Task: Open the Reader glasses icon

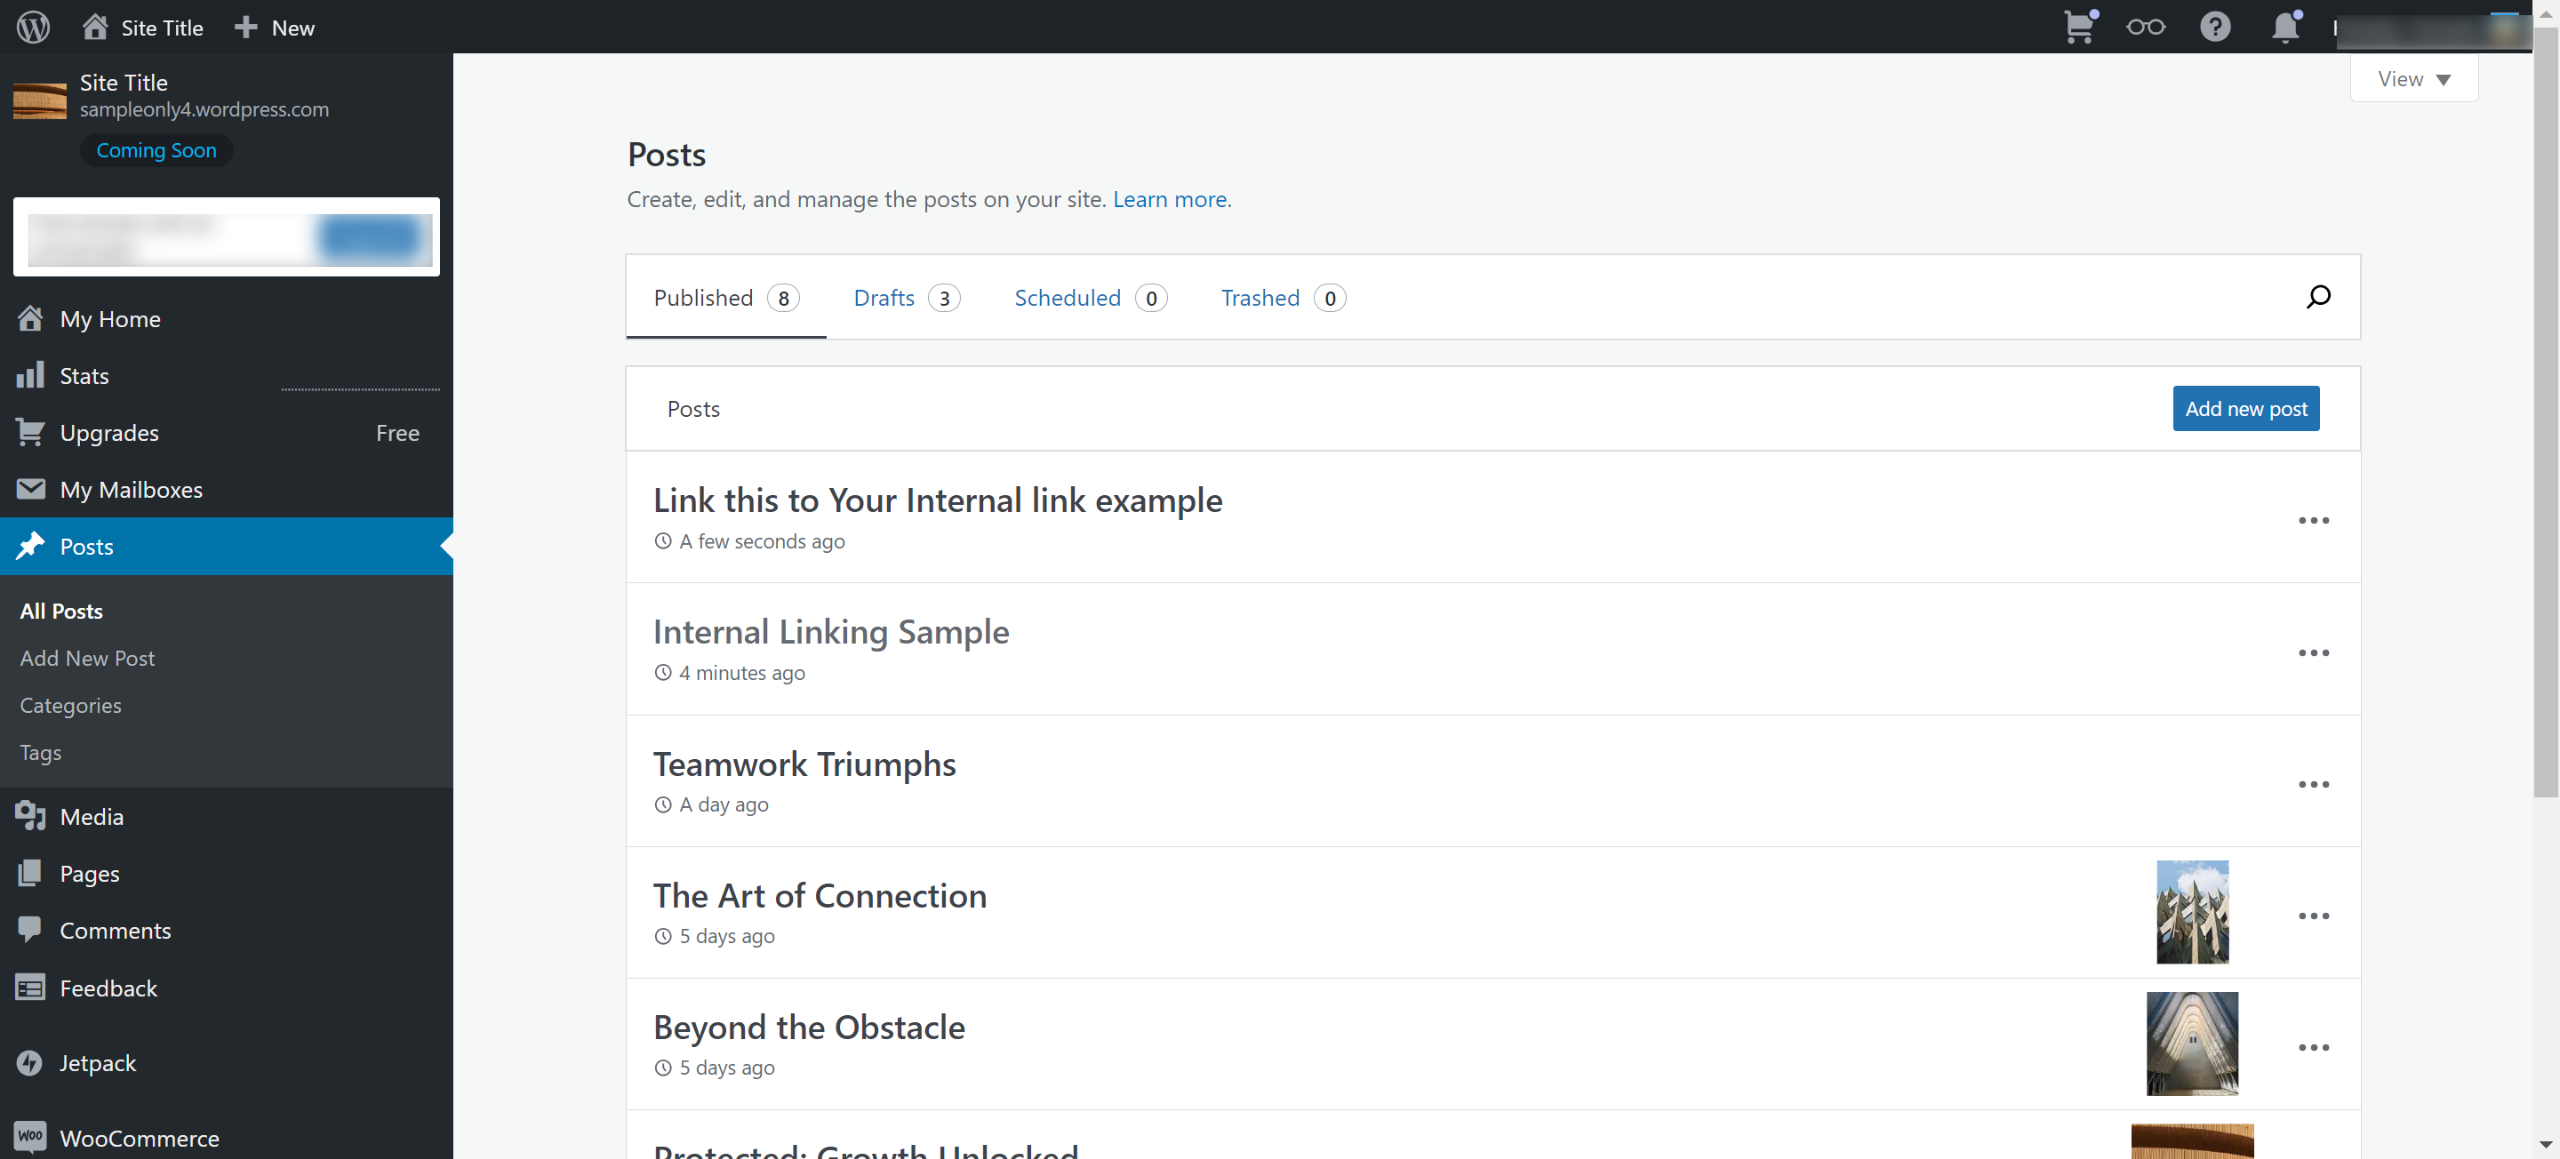Action: [2145, 27]
